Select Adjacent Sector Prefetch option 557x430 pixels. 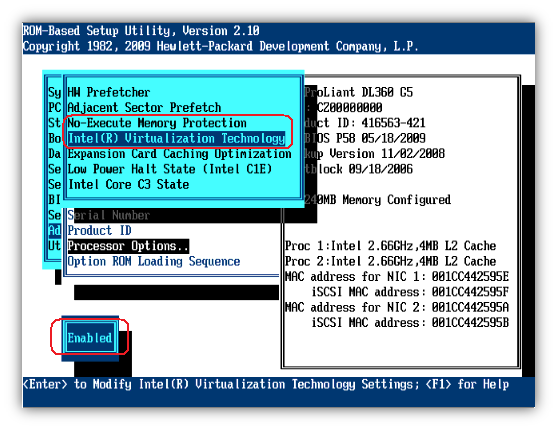tap(144, 108)
